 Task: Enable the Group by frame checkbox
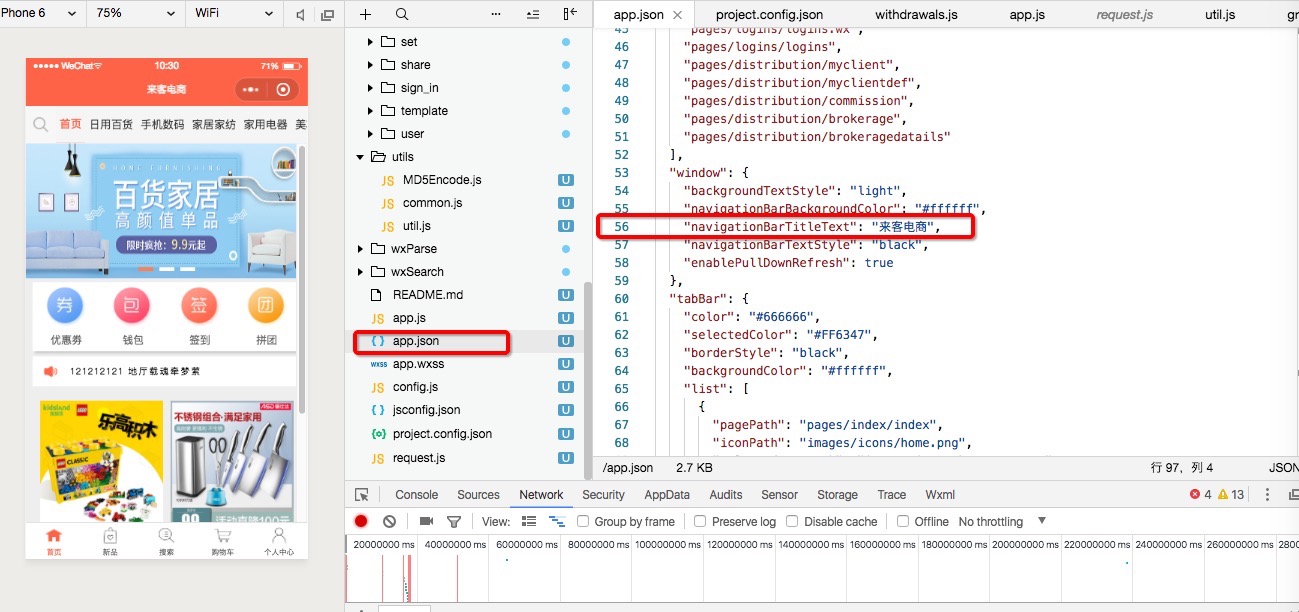tap(583, 521)
